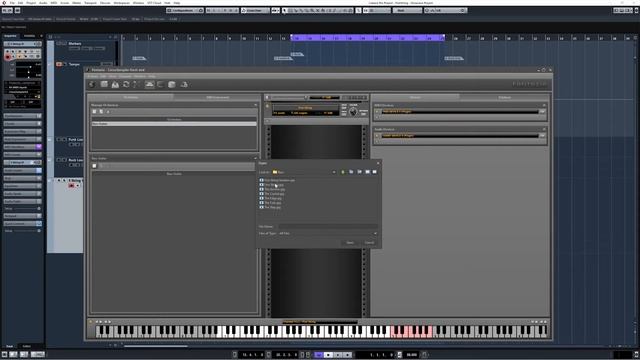The image size is (640, 360).
Task: Open the File menu in Cubase
Action: point(12,2)
